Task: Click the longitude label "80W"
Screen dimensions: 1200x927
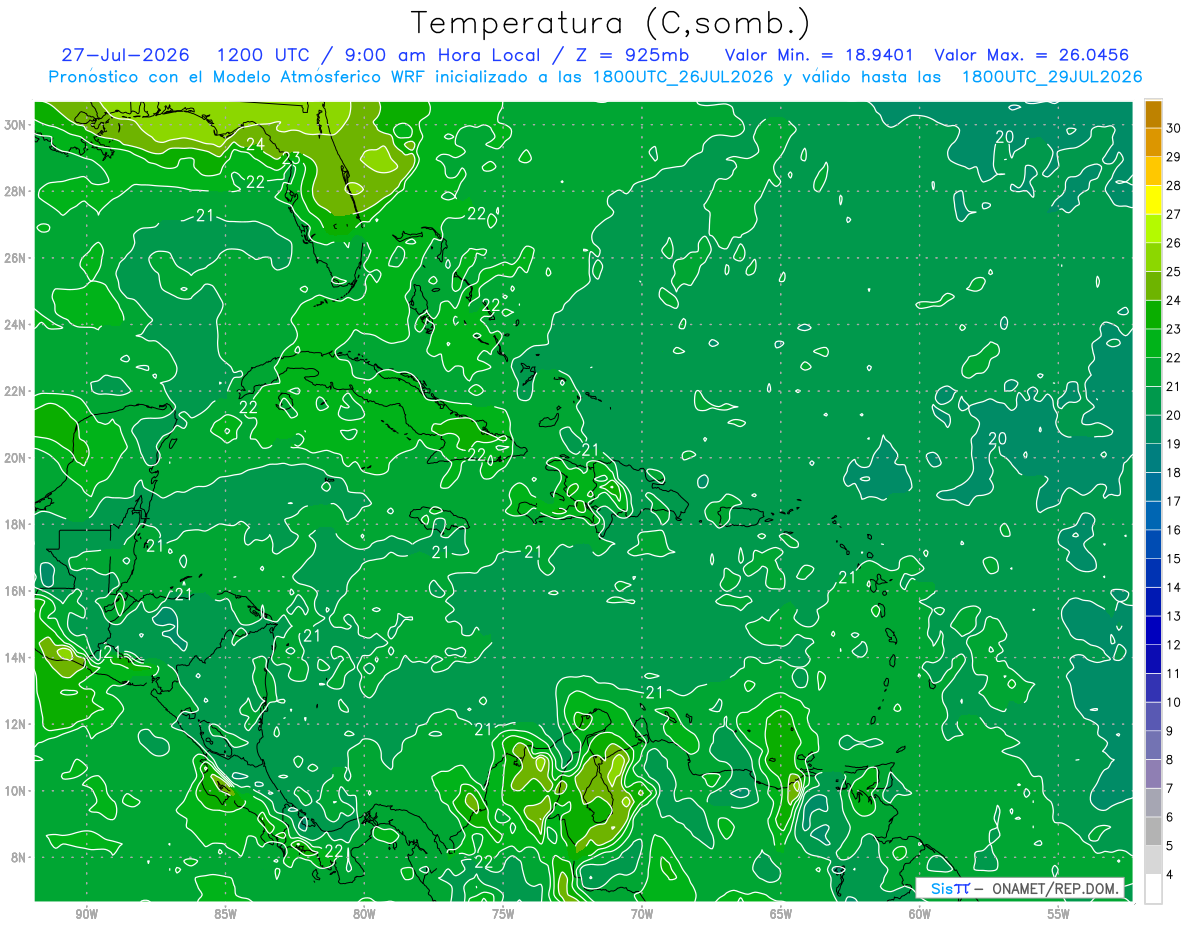Action: click(364, 914)
